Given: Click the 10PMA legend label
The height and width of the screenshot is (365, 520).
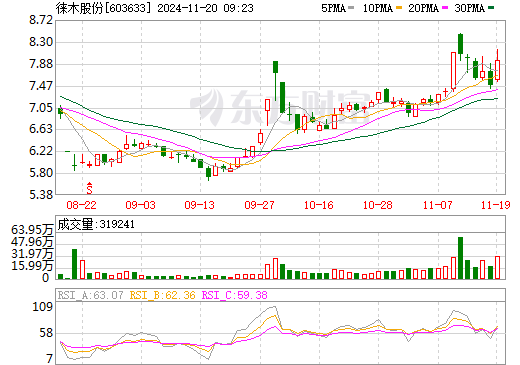Looking at the screenshot, I should pyautogui.click(x=378, y=8).
